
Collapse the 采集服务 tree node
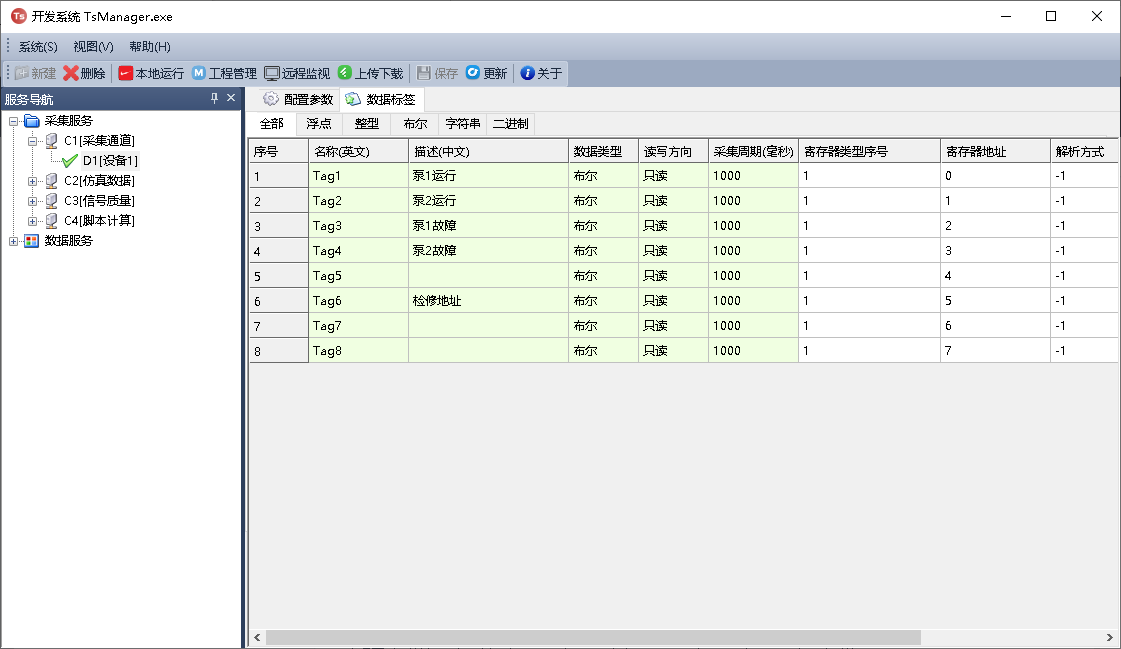coord(14,121)
